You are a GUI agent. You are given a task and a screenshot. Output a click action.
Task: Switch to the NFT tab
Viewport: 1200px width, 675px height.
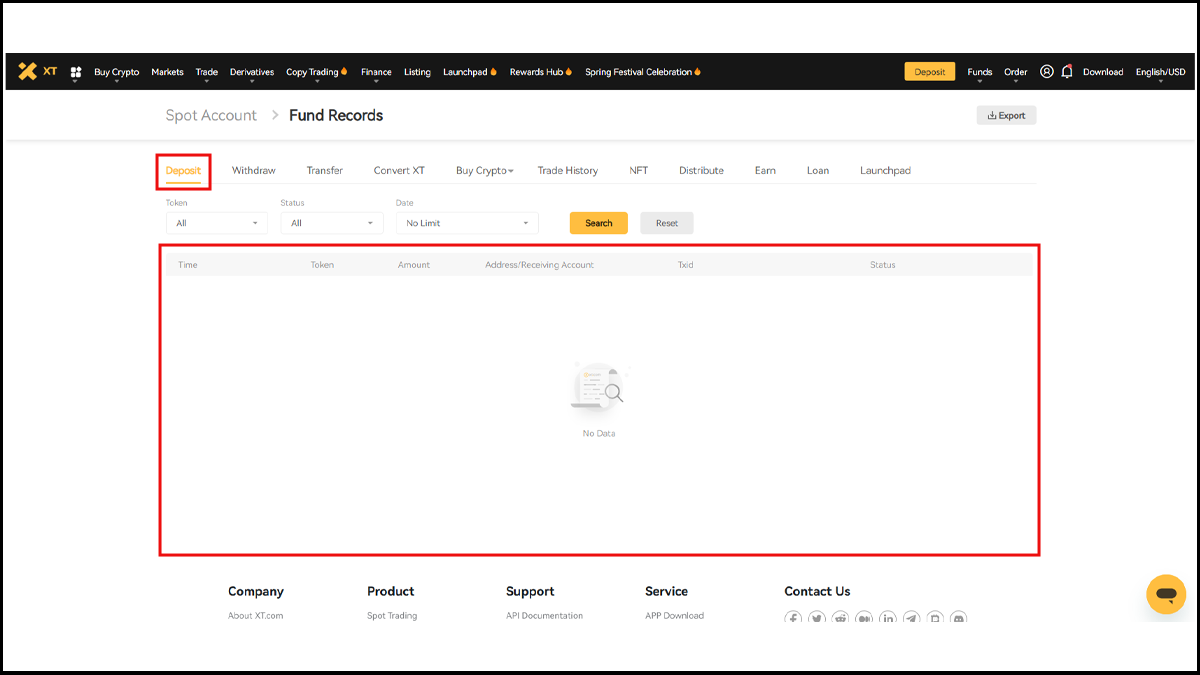coord(639,171)
